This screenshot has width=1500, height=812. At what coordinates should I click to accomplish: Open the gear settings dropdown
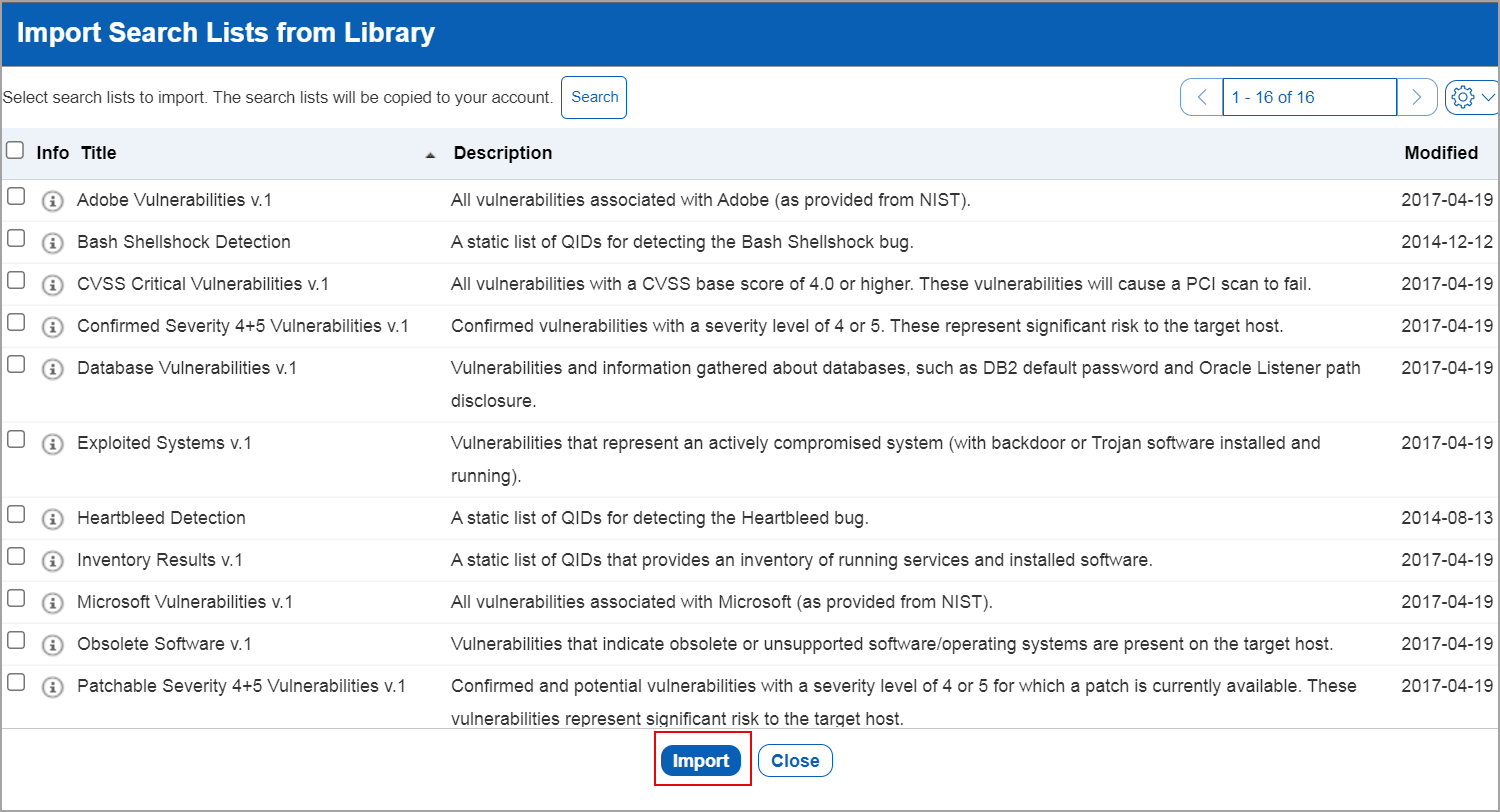1472,97
